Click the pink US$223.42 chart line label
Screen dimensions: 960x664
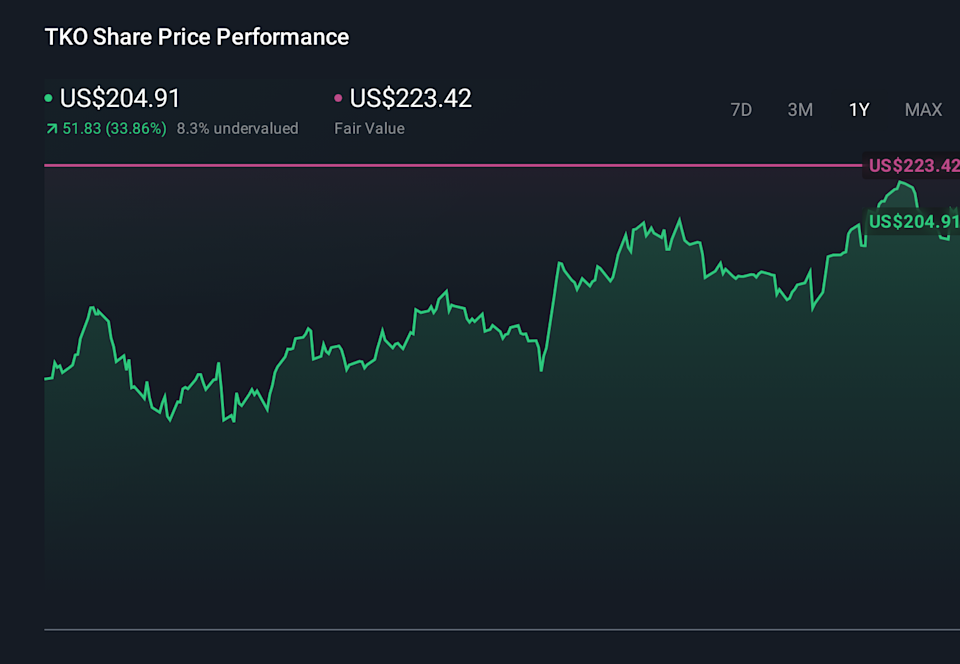pyautogui.click(x=912, y=166)
